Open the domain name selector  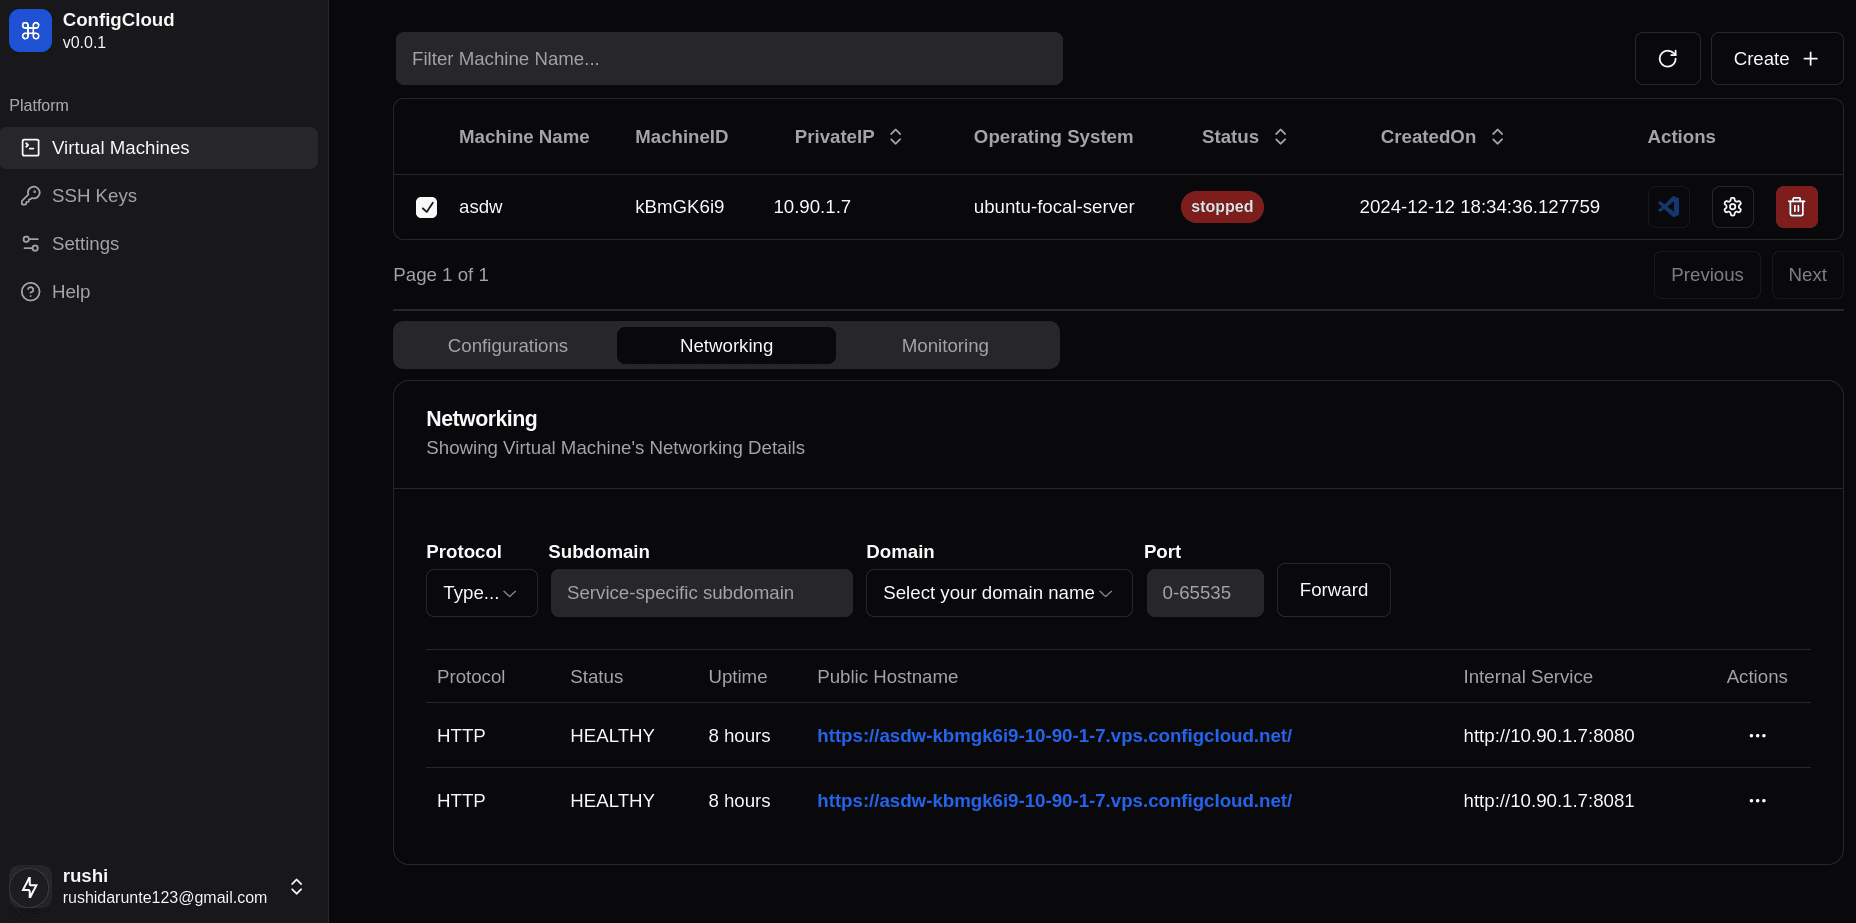[x=998, y=593]
